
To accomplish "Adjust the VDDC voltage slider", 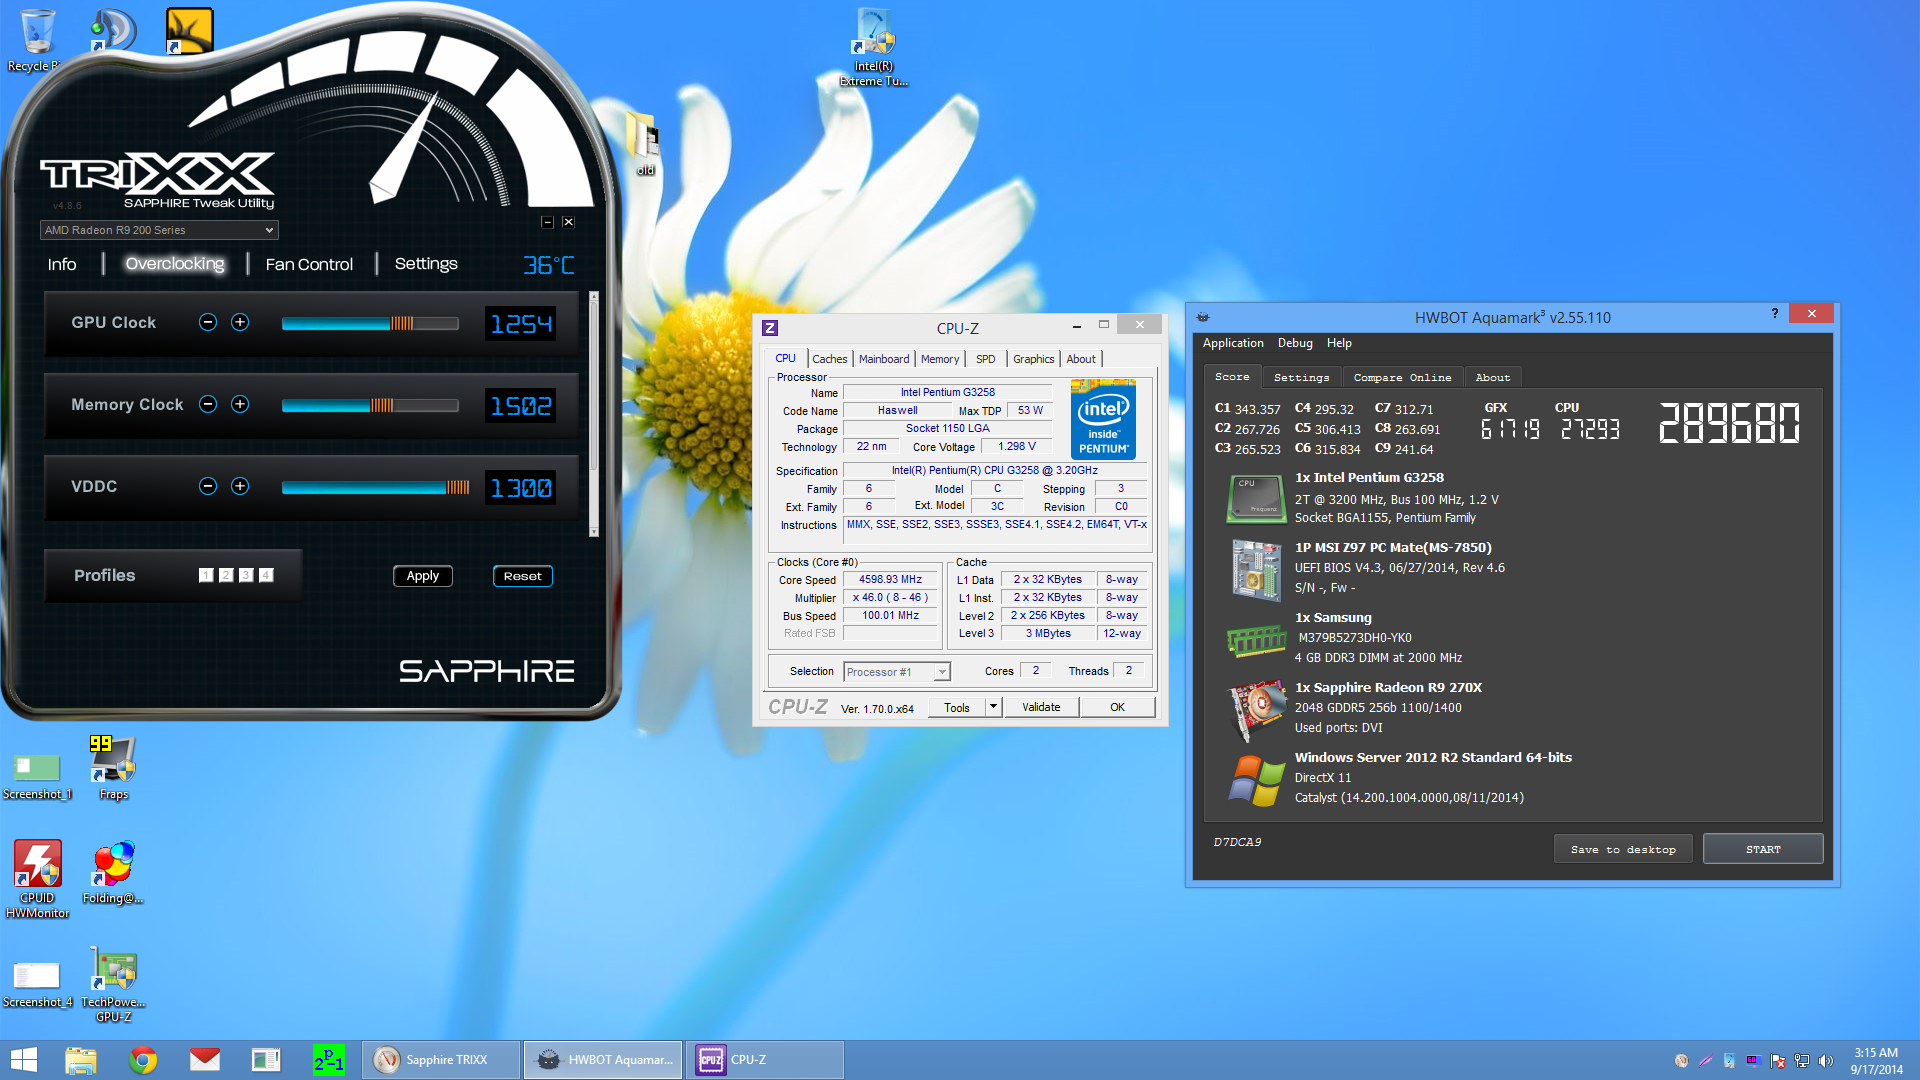I will tap(375, 487).
